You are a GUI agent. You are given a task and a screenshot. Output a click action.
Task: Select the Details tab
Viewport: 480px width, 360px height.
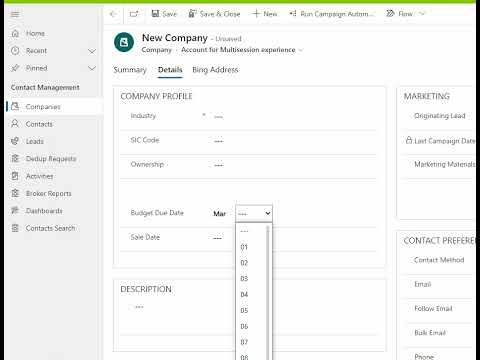(x=170, y=70)
